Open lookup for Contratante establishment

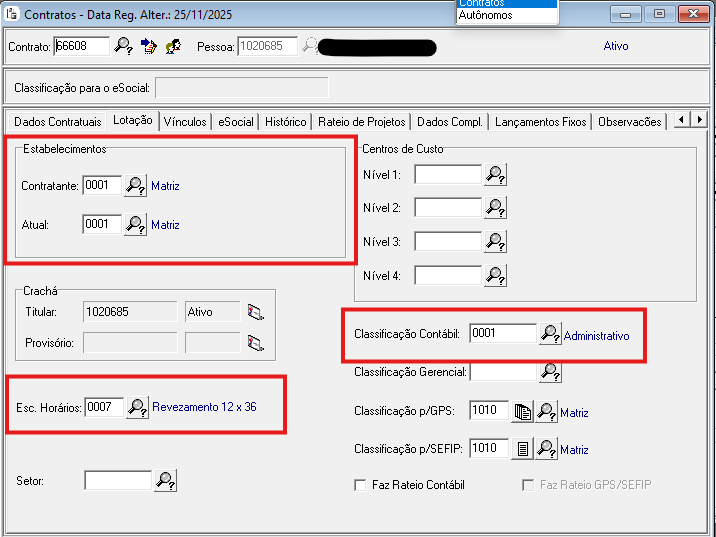click(135, 185)
